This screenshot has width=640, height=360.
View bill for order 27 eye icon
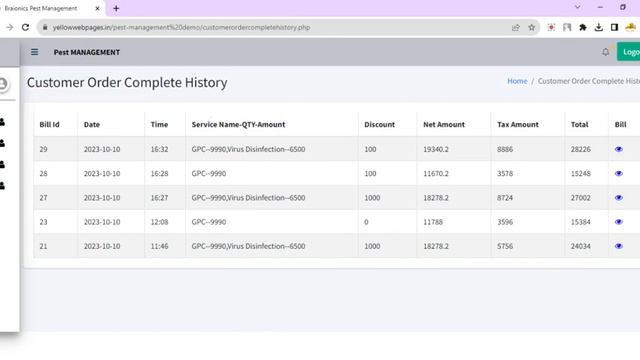pos(619,198)
